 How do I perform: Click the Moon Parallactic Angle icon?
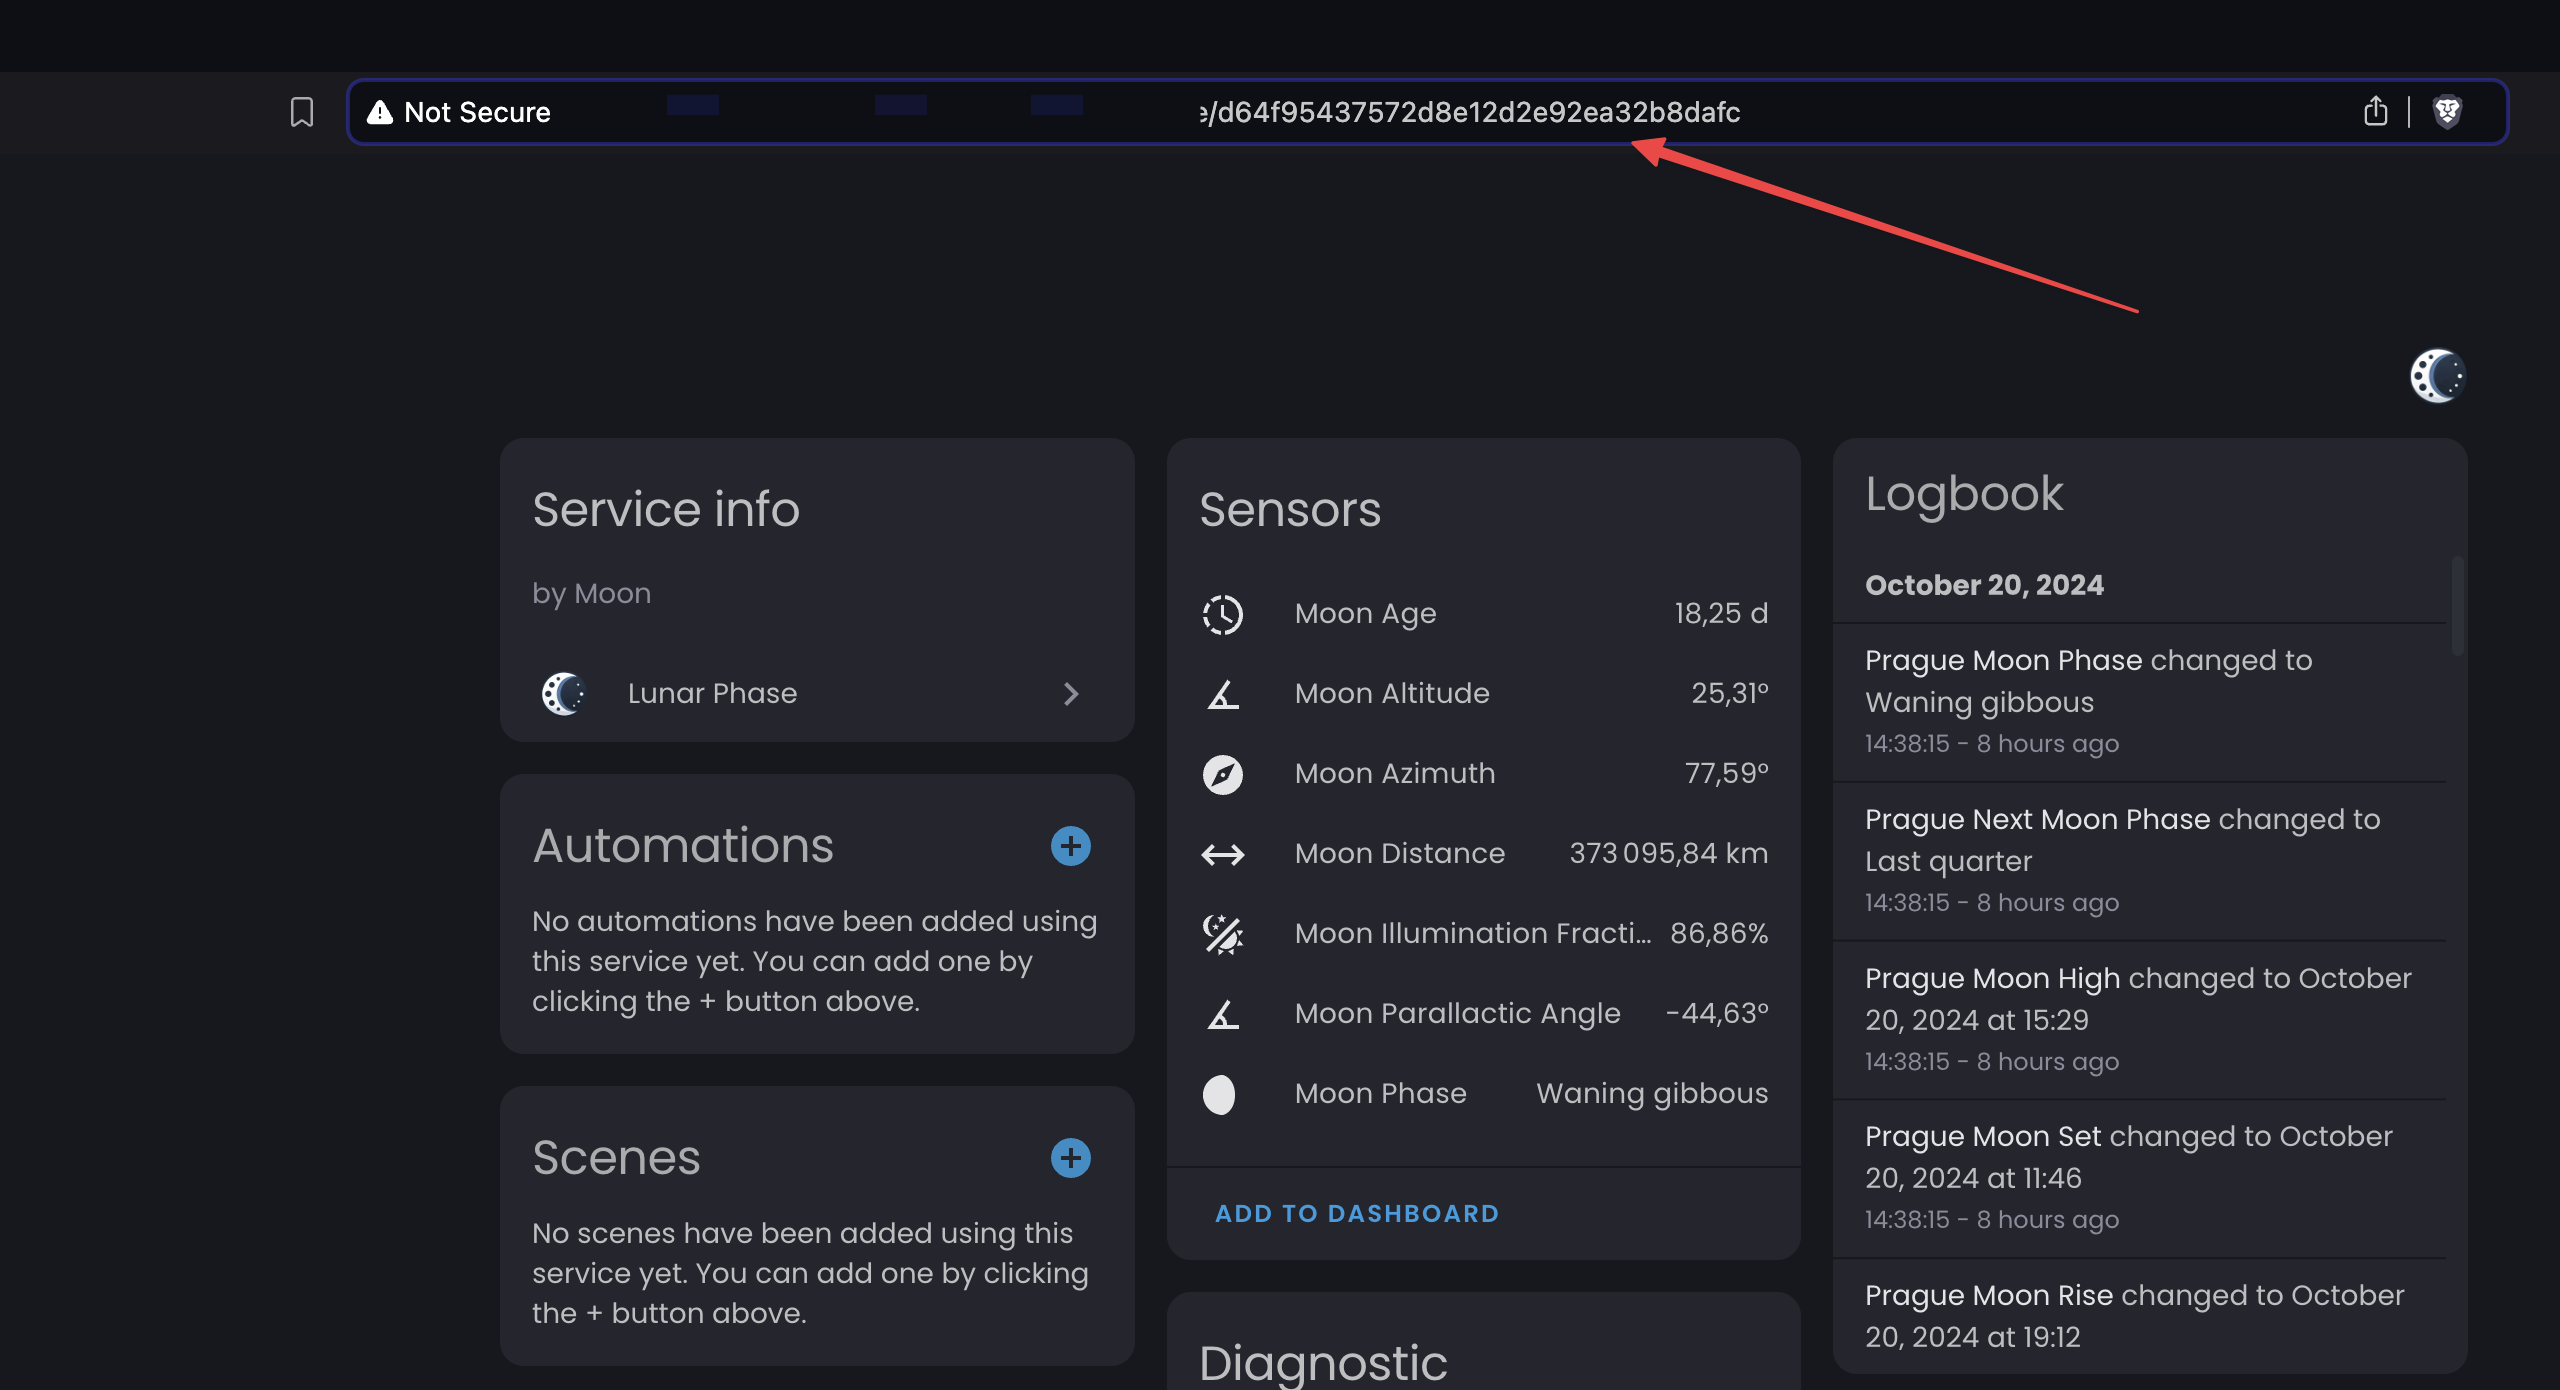(x=1222, y=1014)
